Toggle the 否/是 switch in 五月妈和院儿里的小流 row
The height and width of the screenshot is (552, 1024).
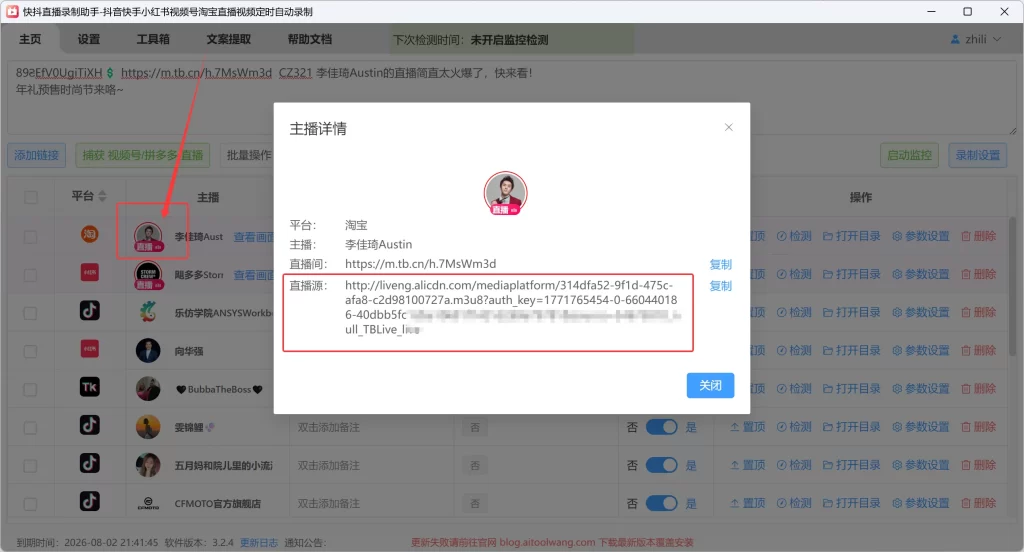(x=662, y=465)
